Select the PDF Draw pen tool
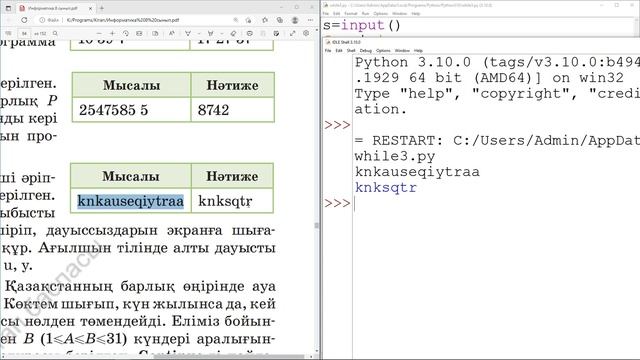The image size is (640, 360). pyautogui.click(x=188, y=33)
